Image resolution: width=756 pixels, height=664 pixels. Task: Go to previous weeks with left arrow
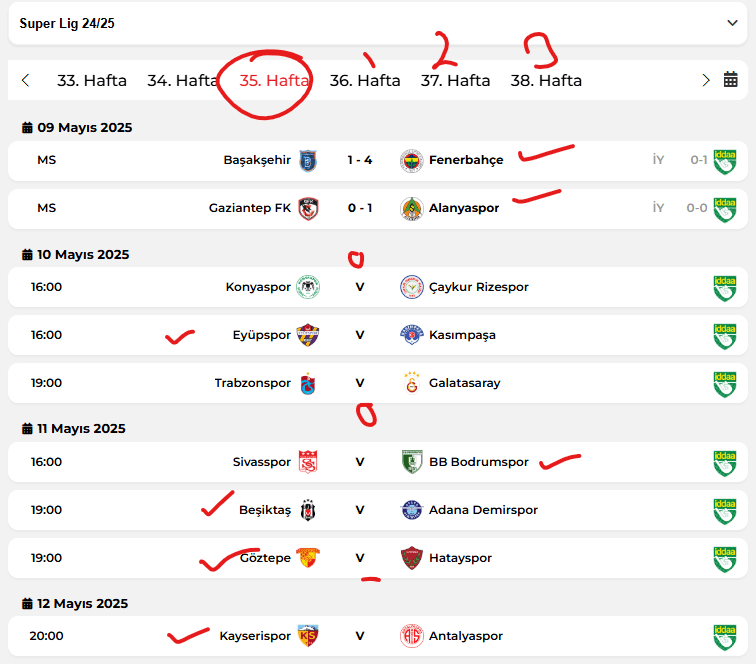[25, 80]
